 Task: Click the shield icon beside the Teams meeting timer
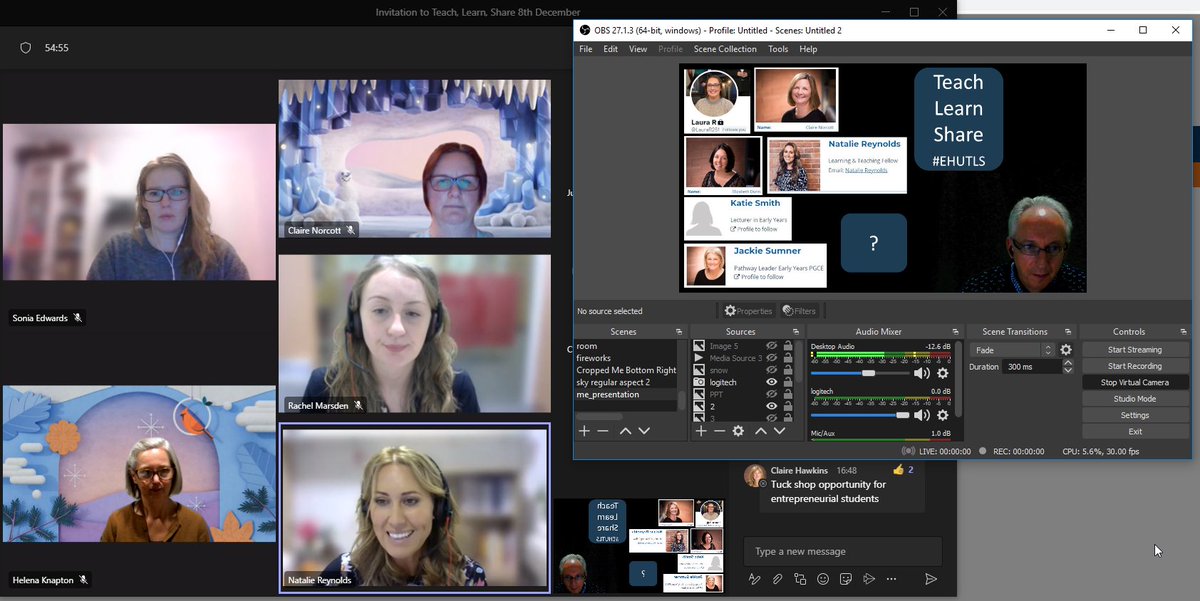pyautogui.click(x=26, y=48)
